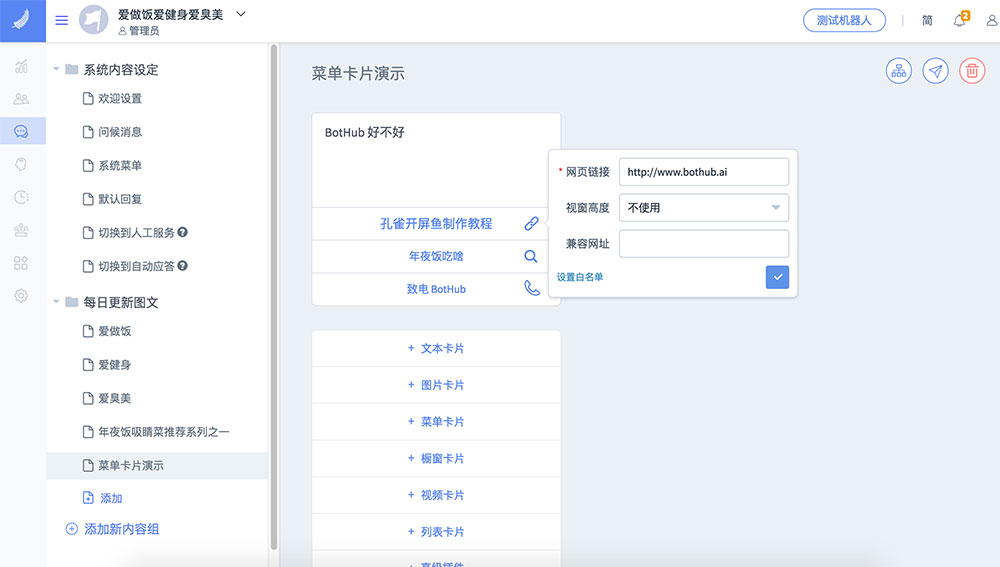Click help icon beside 切换到人工服务
Image resolution: width=1000 pixels, height=567 pixels.
[x=182, y=232]
